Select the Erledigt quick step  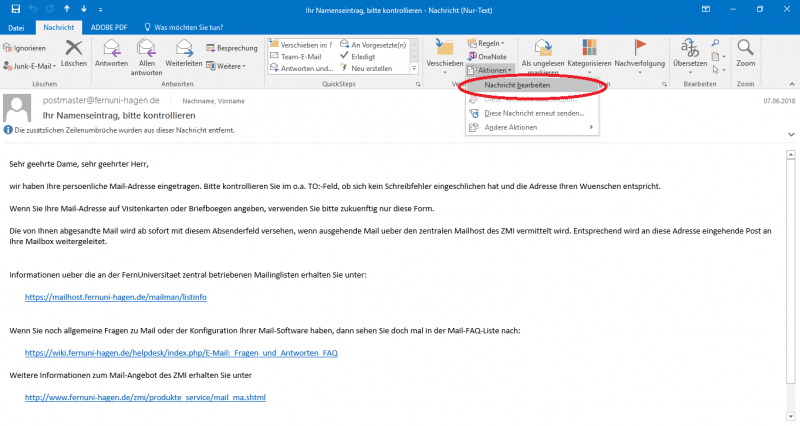point(358,57)
